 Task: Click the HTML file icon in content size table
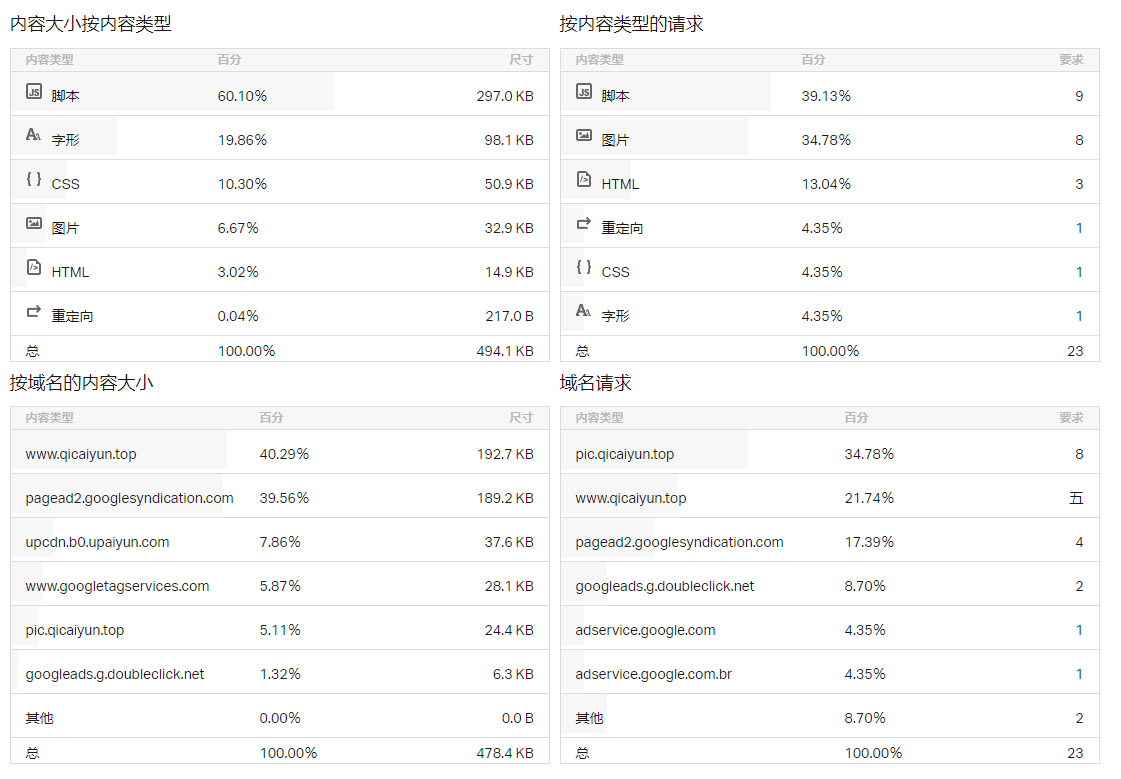[34, 267]
